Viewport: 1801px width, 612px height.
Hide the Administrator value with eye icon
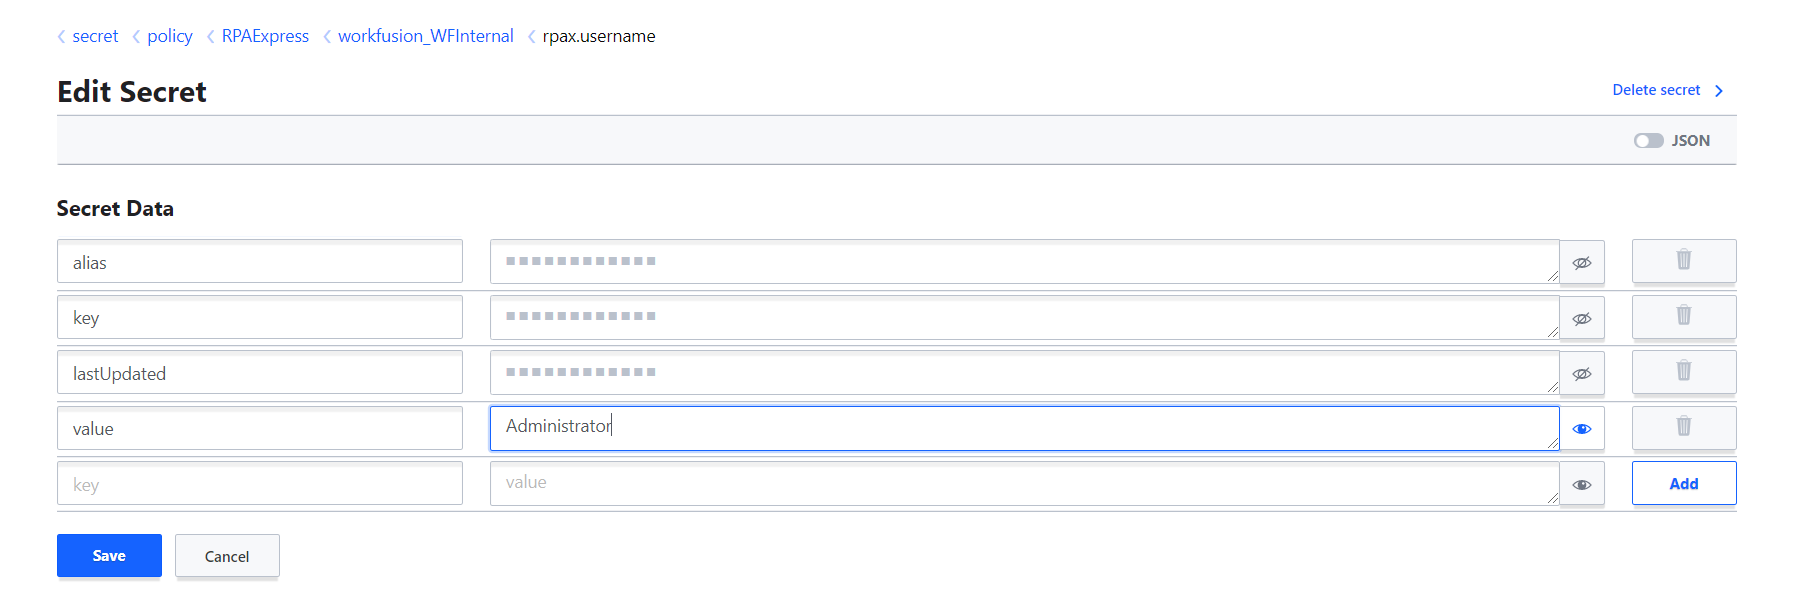1582,429
